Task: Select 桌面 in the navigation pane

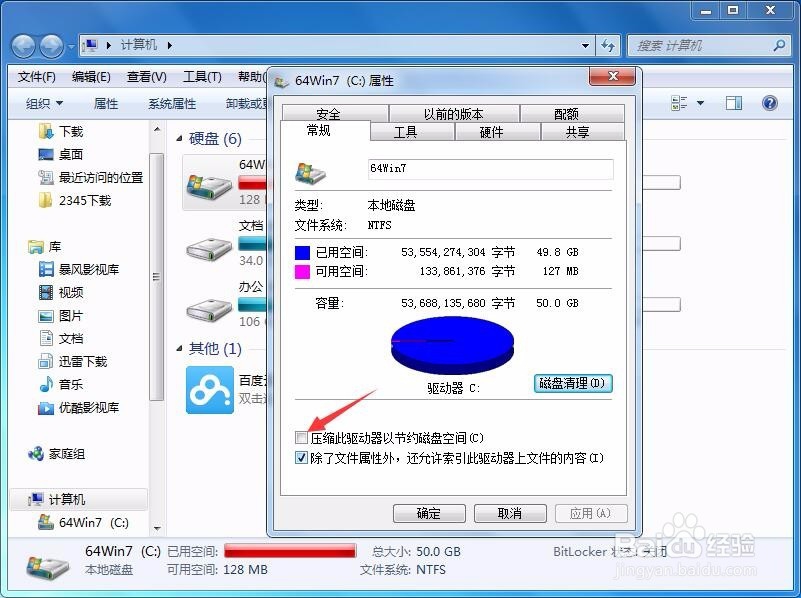Action: click(61, 154)
